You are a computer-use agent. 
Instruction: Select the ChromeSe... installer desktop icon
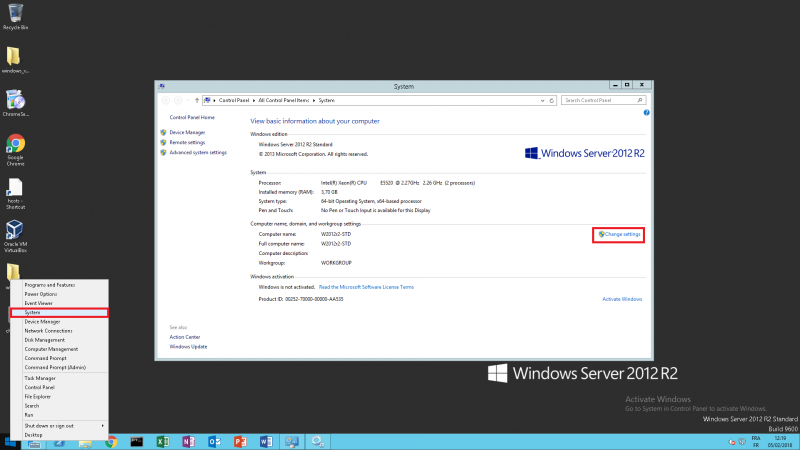15,104
